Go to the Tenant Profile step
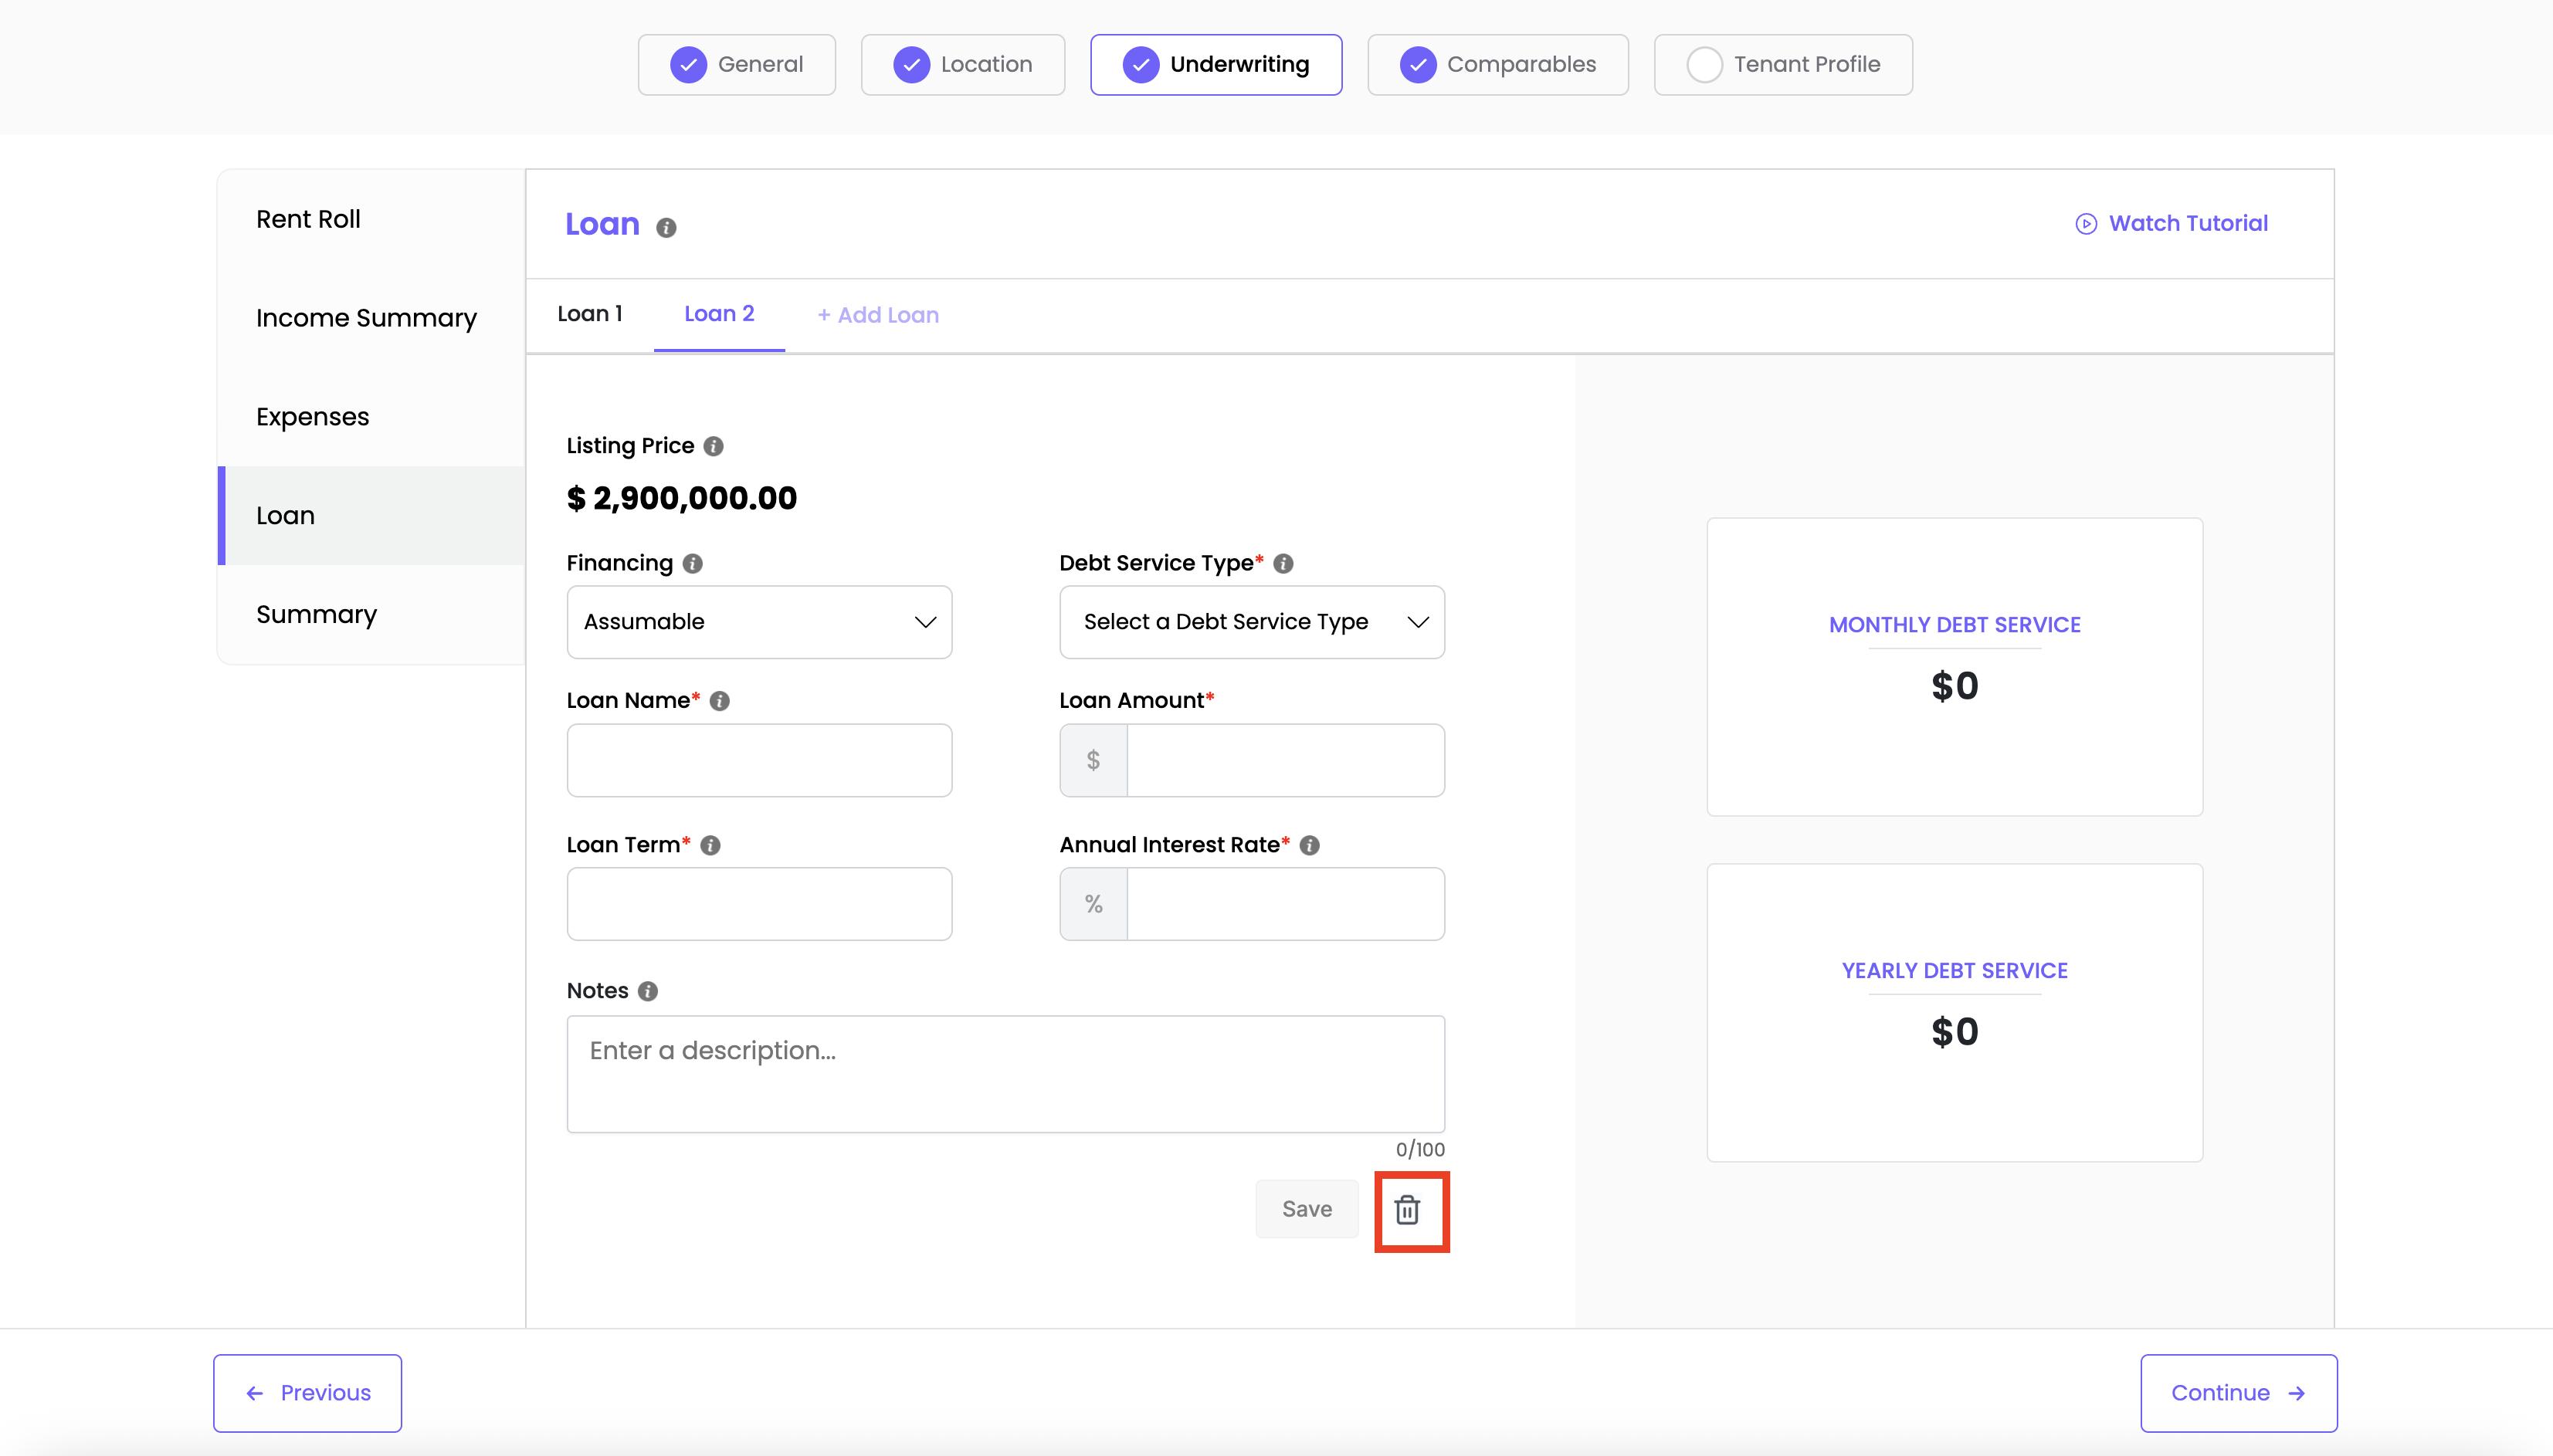The height and width of the screenshot is (1456, 2553). tap(1783, 65)
